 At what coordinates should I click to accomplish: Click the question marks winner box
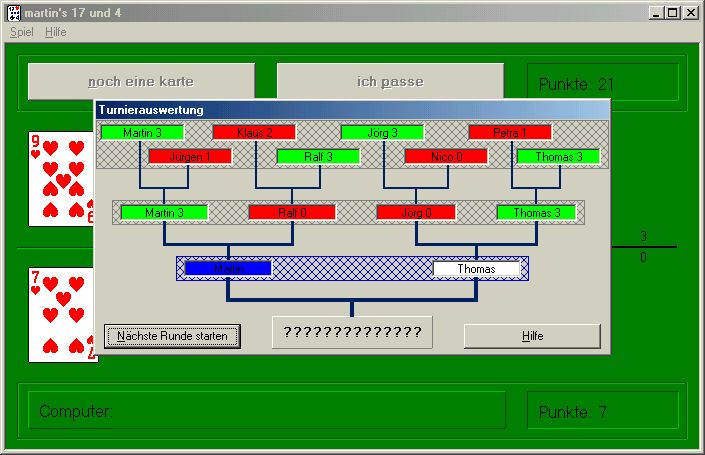coord(352,332)
